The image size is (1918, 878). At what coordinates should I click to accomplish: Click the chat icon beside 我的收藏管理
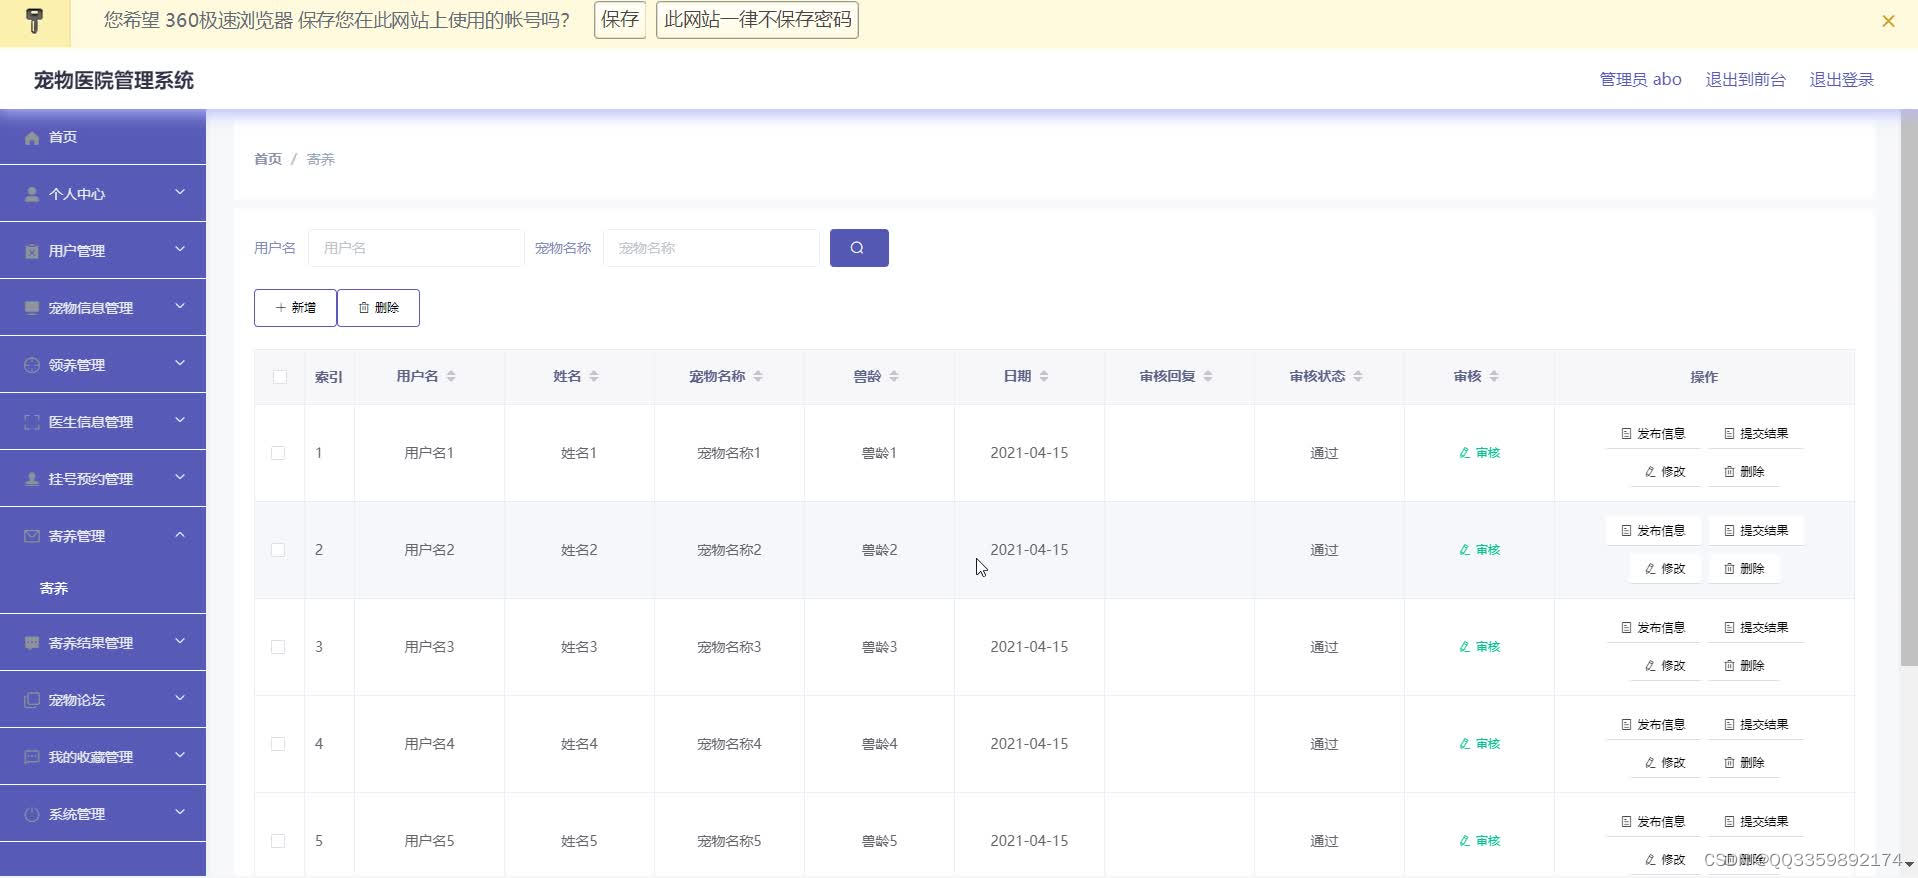[x=32, y=757]
